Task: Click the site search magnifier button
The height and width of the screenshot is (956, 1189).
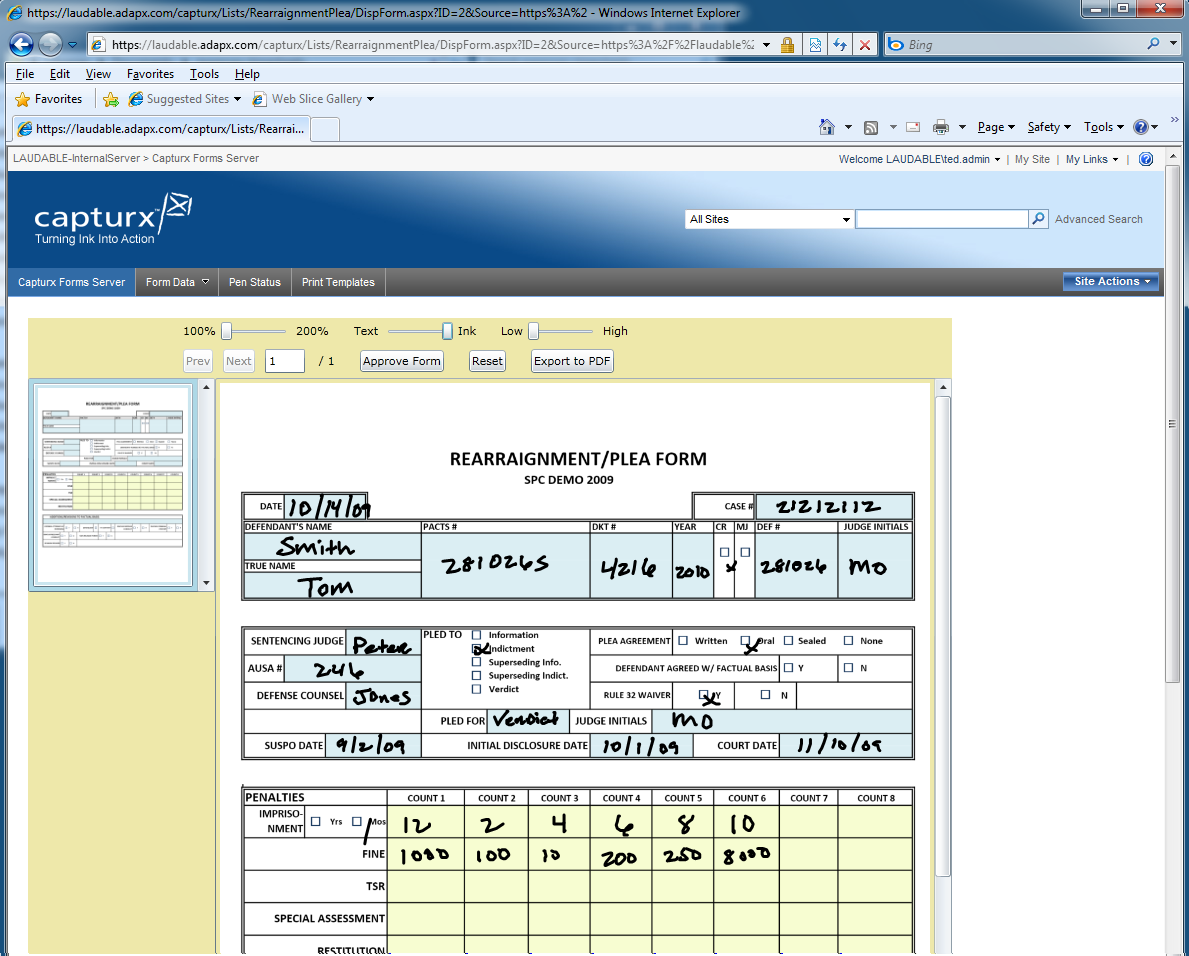Action: tap(1038, 219)
